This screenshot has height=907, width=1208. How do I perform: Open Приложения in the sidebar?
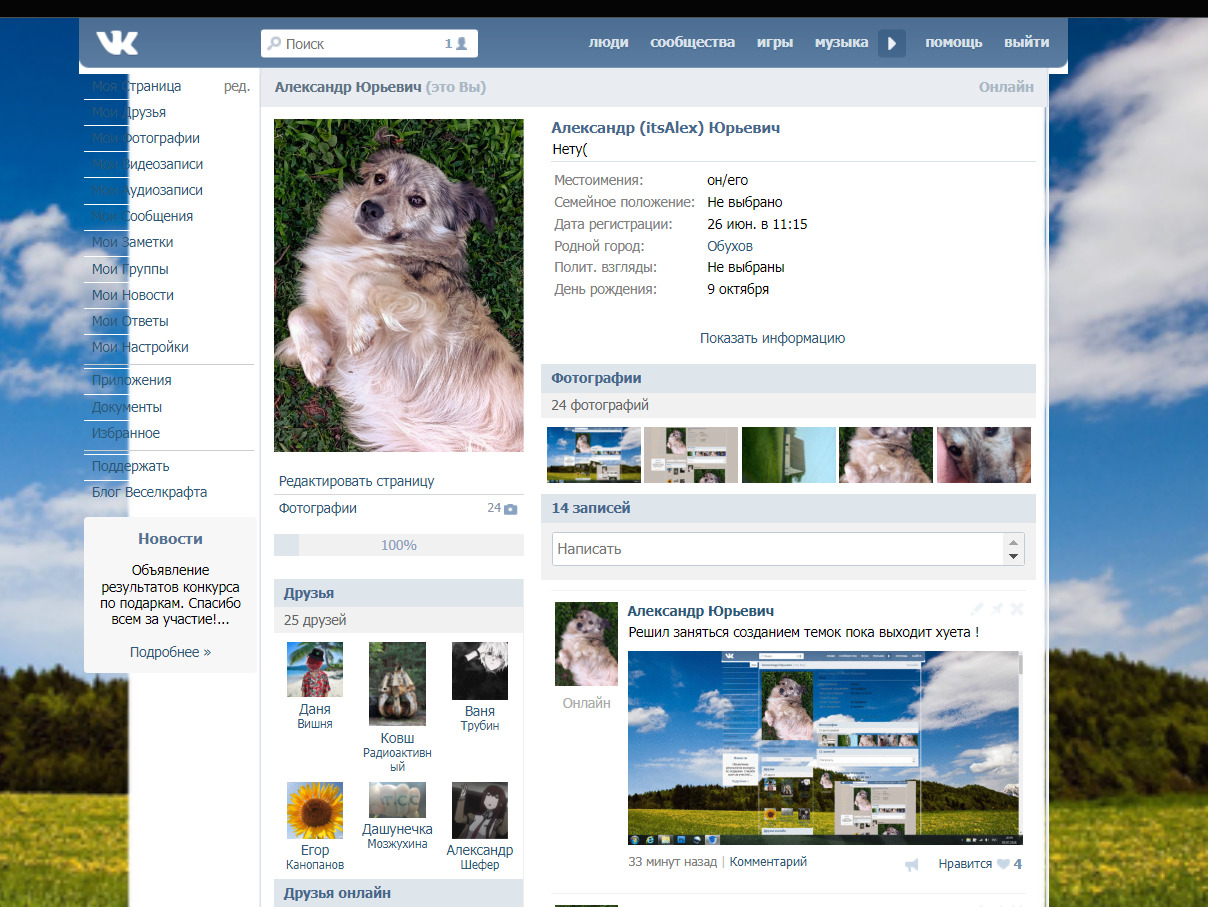[x=132, y=380]
